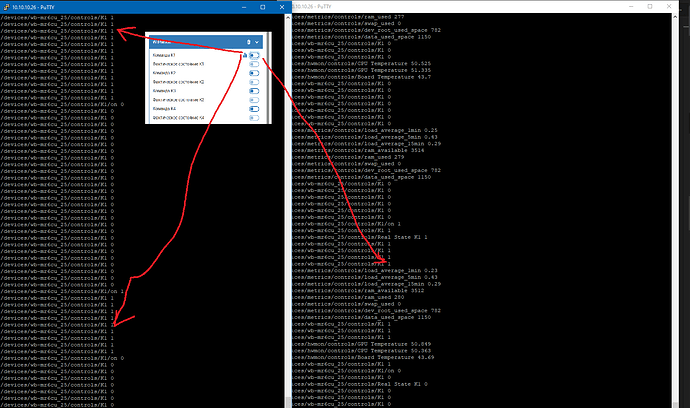The image size is (690, 408).
Task: Turn off the Команда K3 switch
Action: click(x=254, y=91)
